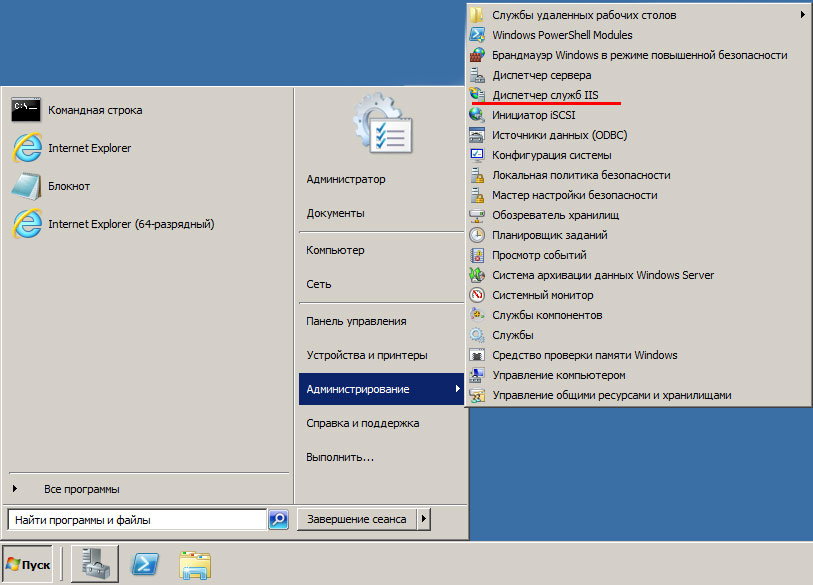Launch Internet Explorer (64-разрядный)
This screenshot has height=585, width=813.
[26, 224]
